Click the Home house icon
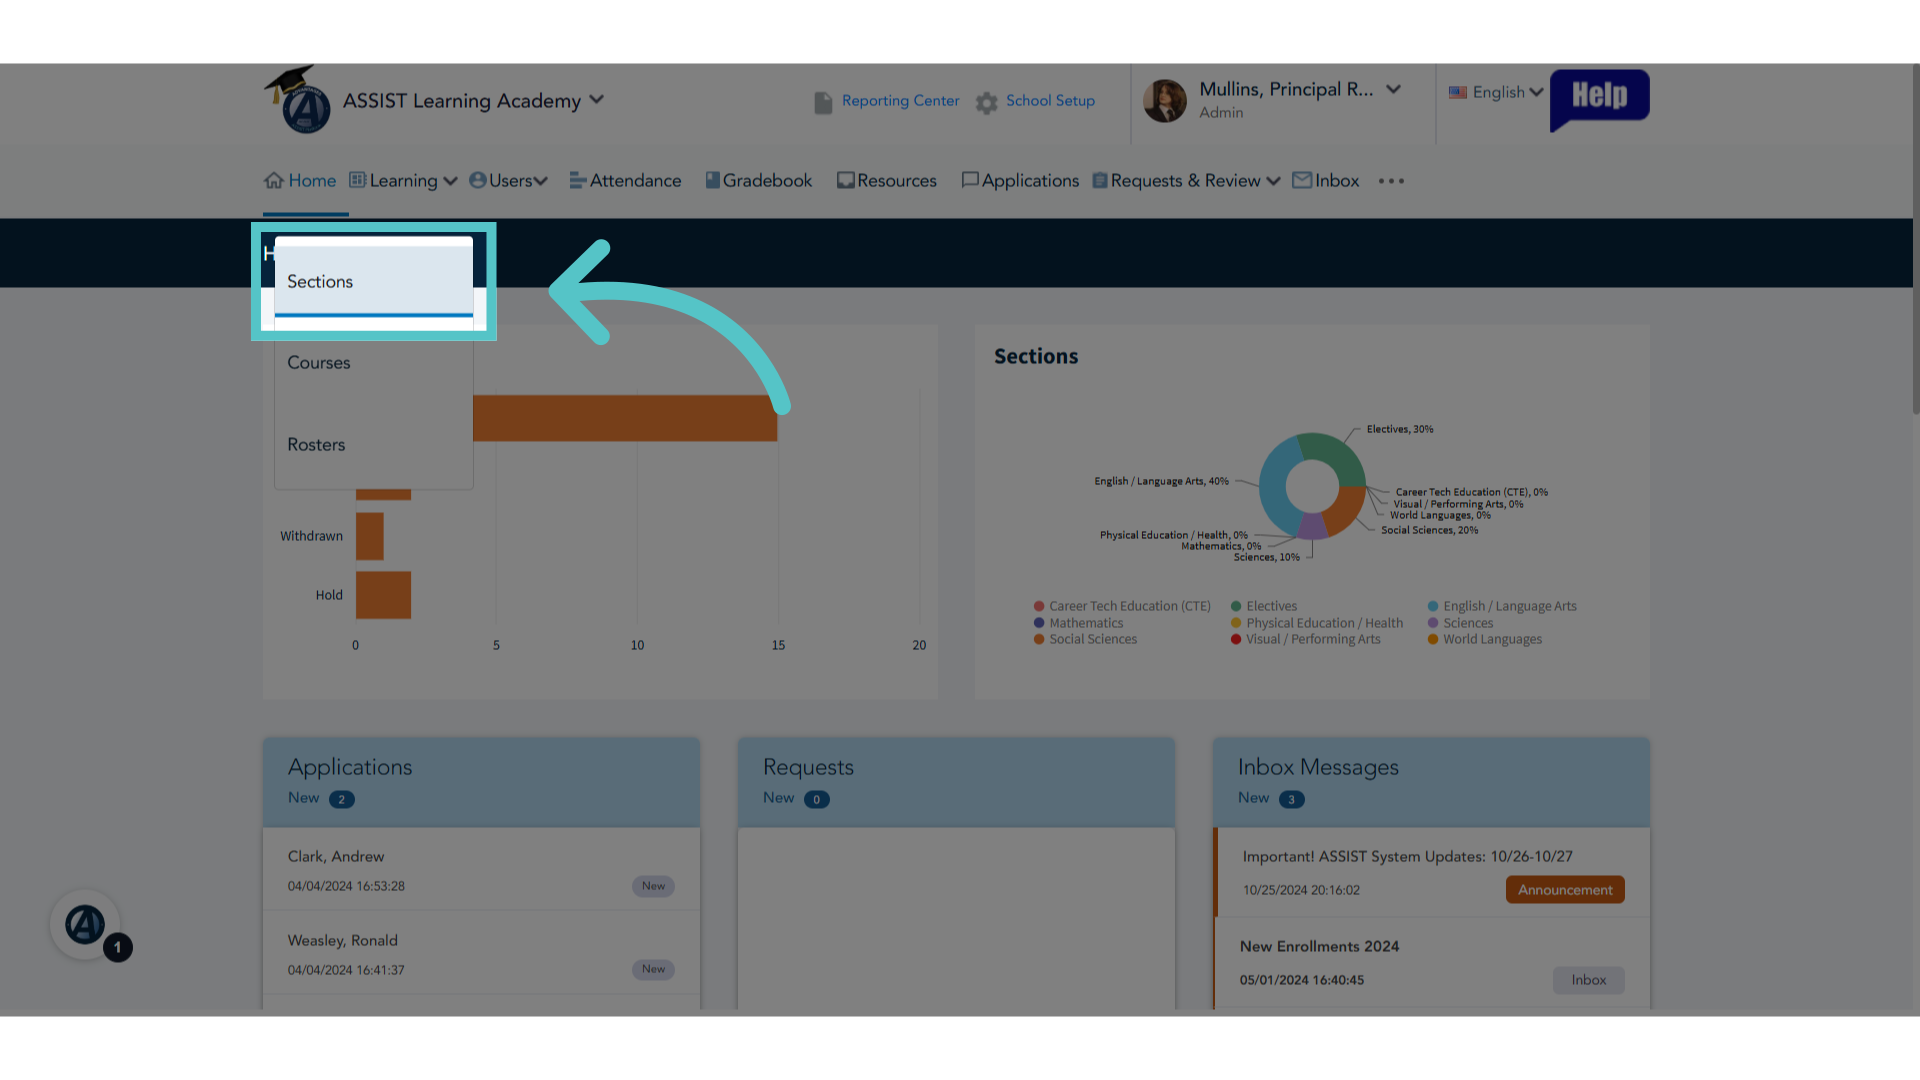The width and height of the screenshot is (1920, 1080). coord(274,180)
